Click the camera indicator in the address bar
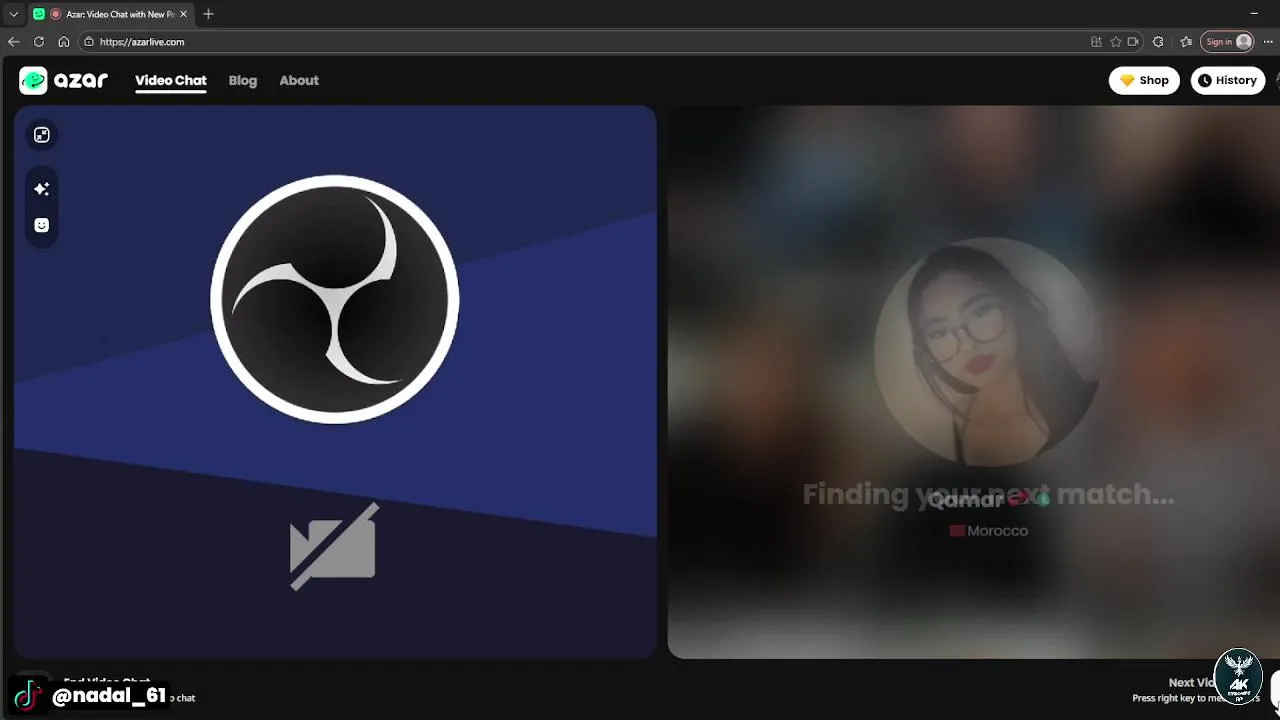 pos(1133,42)
